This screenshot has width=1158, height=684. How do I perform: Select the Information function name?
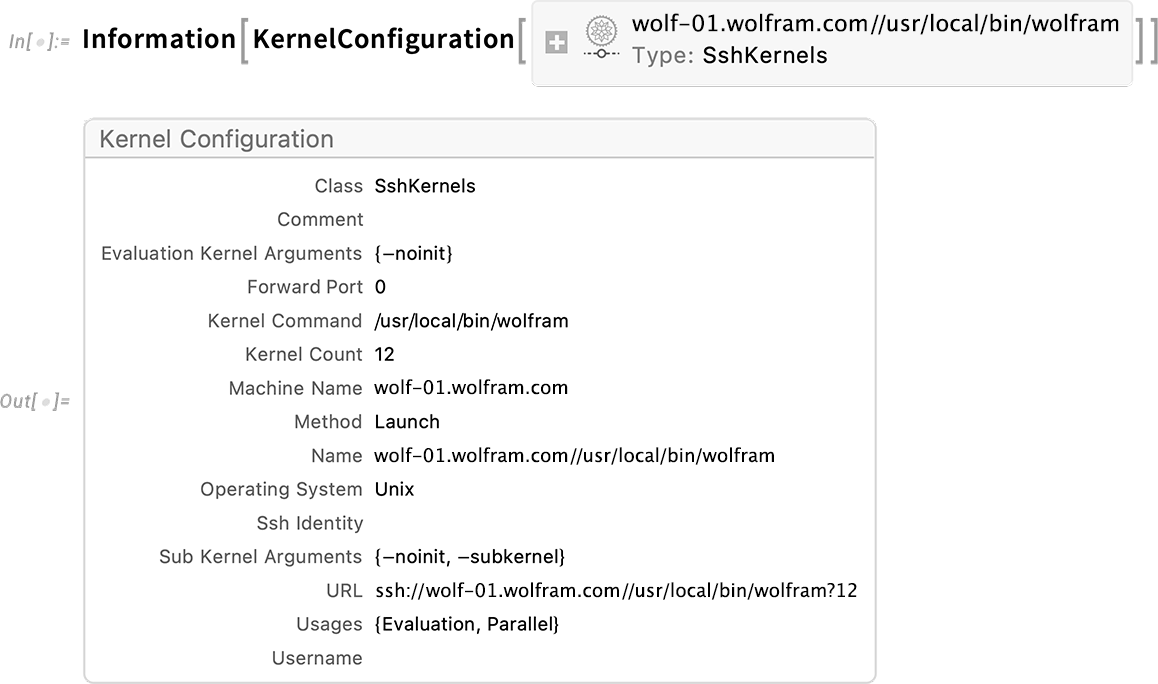[159, 39]
